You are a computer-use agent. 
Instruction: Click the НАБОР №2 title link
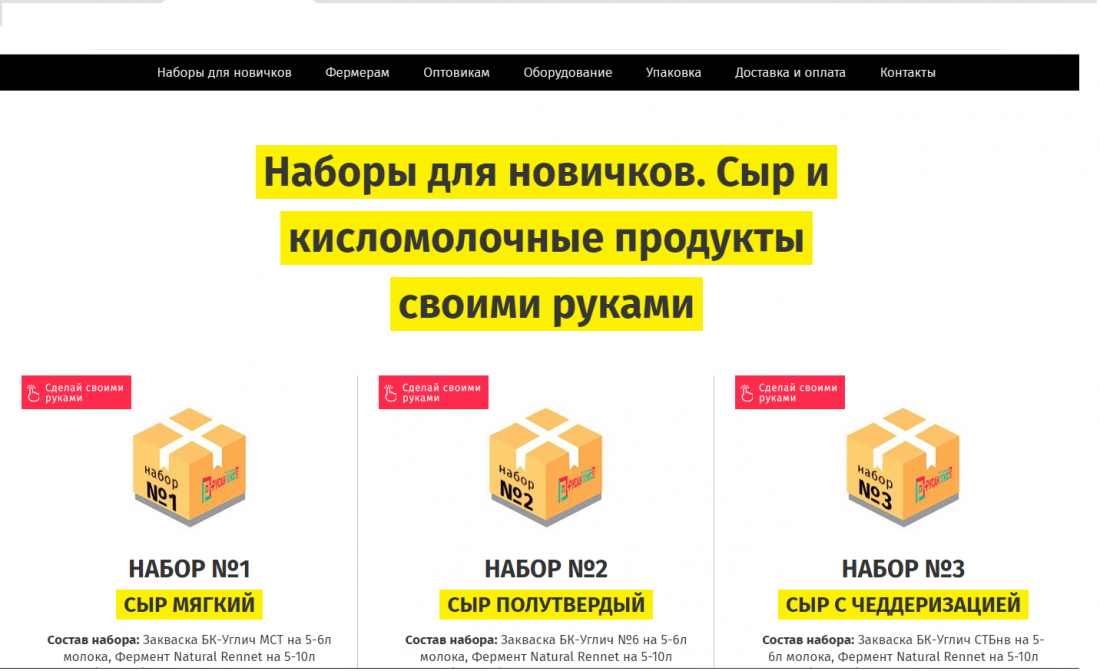546,569
